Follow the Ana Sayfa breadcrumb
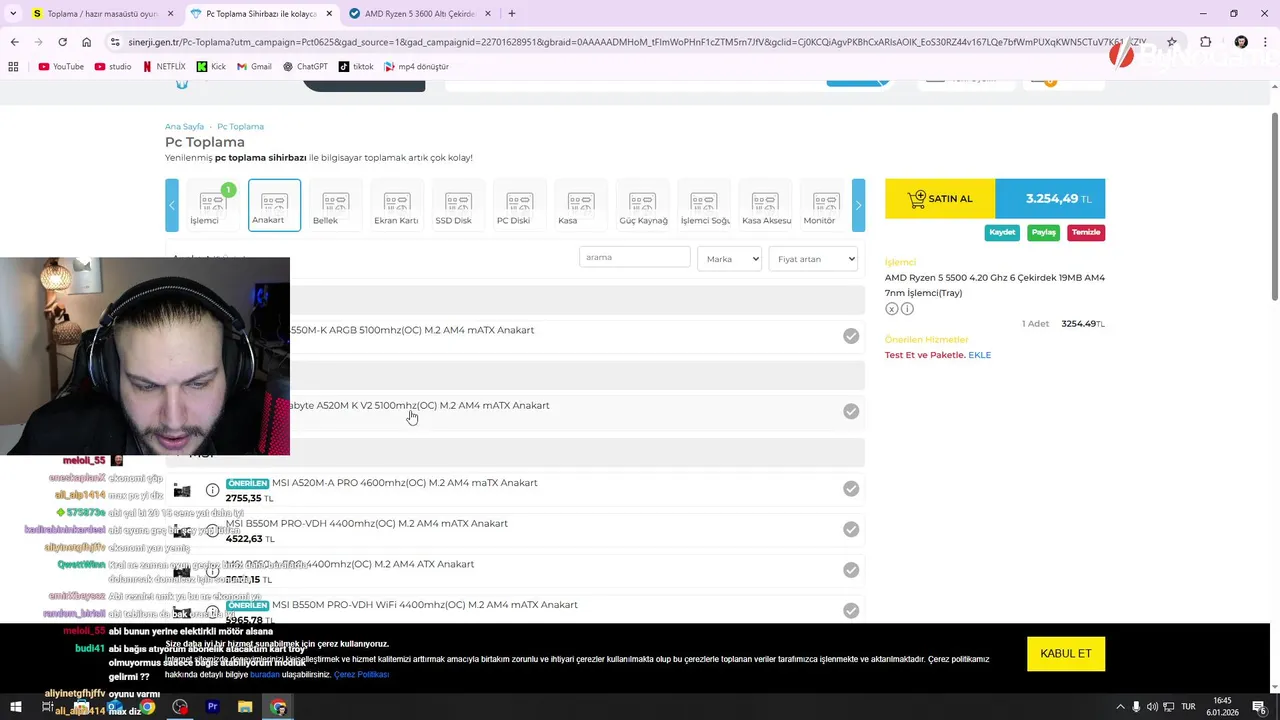 [x=184, y=127]
